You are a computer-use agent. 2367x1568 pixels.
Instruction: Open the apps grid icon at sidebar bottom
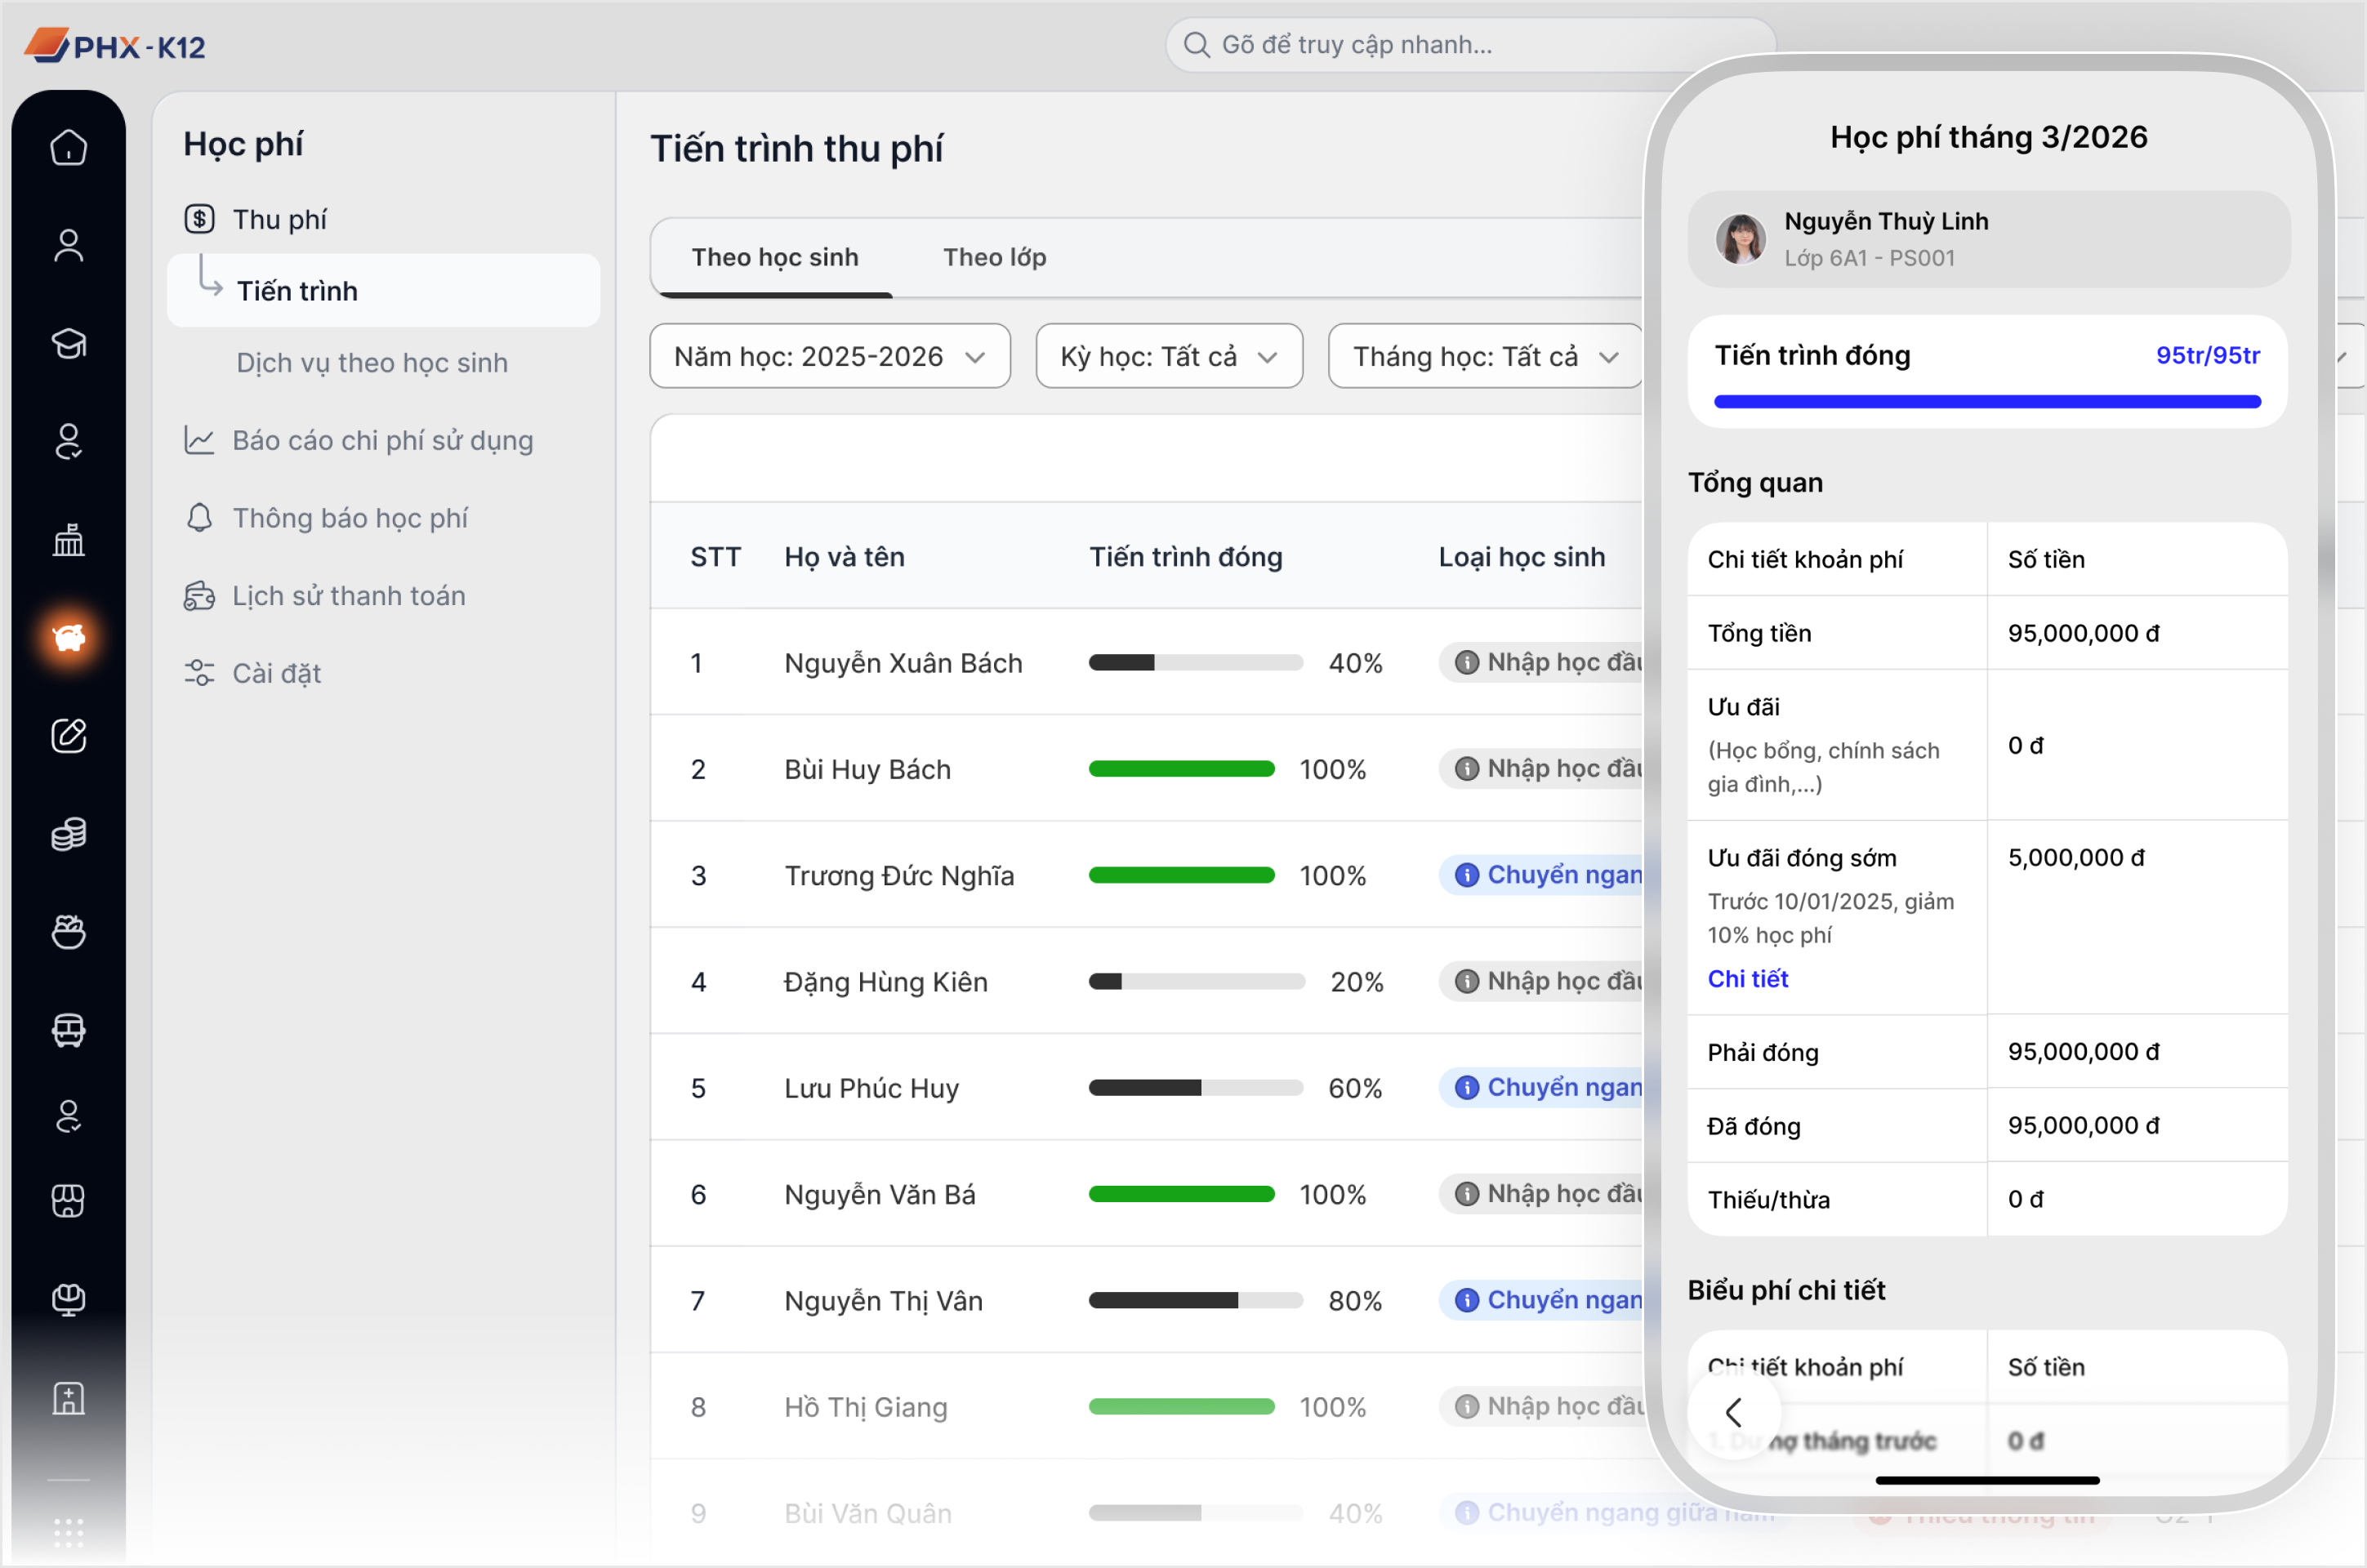tap(68, 1532)
